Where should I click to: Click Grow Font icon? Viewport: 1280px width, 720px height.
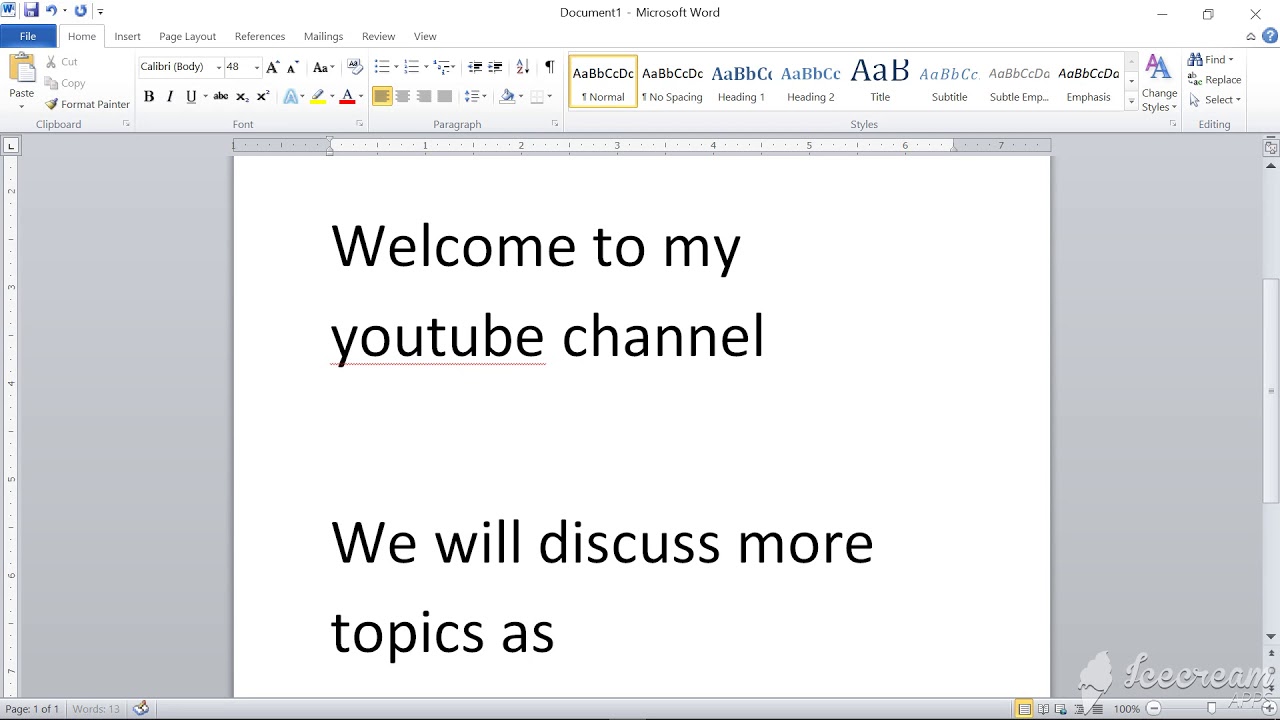click(x=272, y=67)
